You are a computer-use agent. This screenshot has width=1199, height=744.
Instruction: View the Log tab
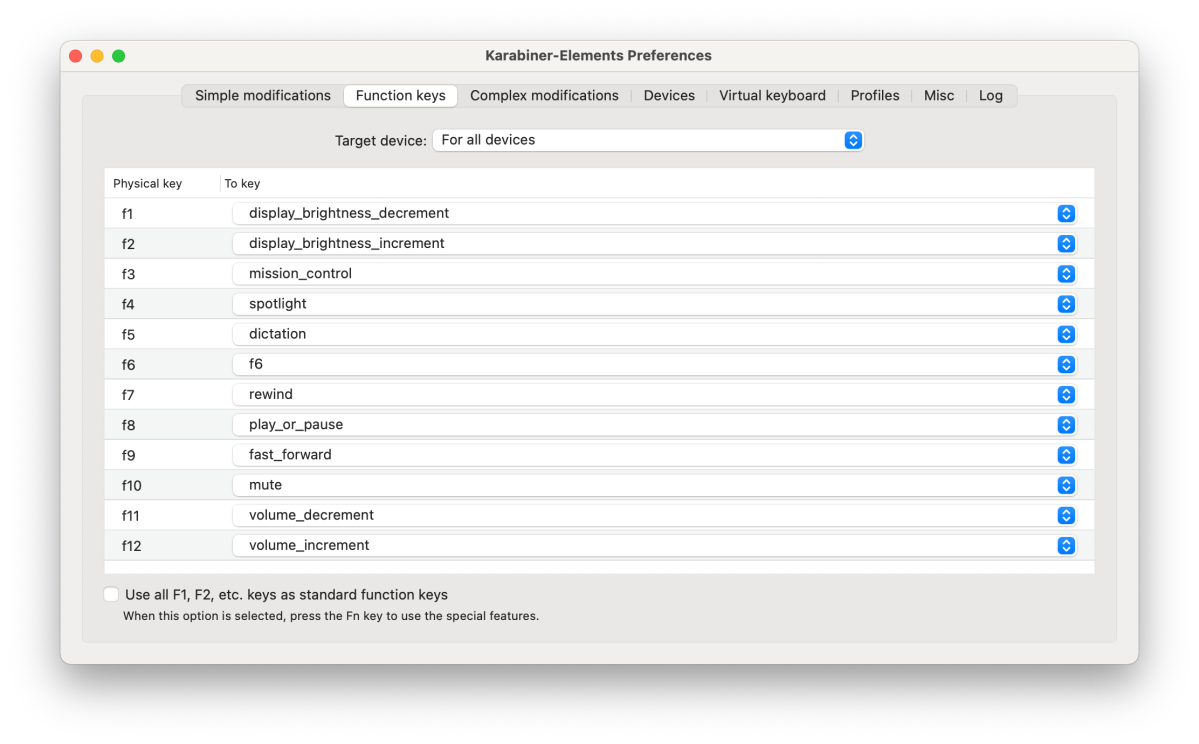(990, 96)
